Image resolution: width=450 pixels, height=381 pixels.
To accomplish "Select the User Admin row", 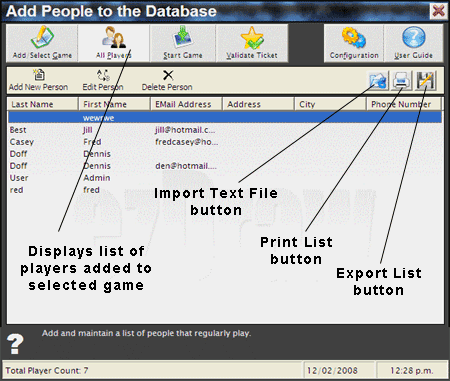I will 225,178.
